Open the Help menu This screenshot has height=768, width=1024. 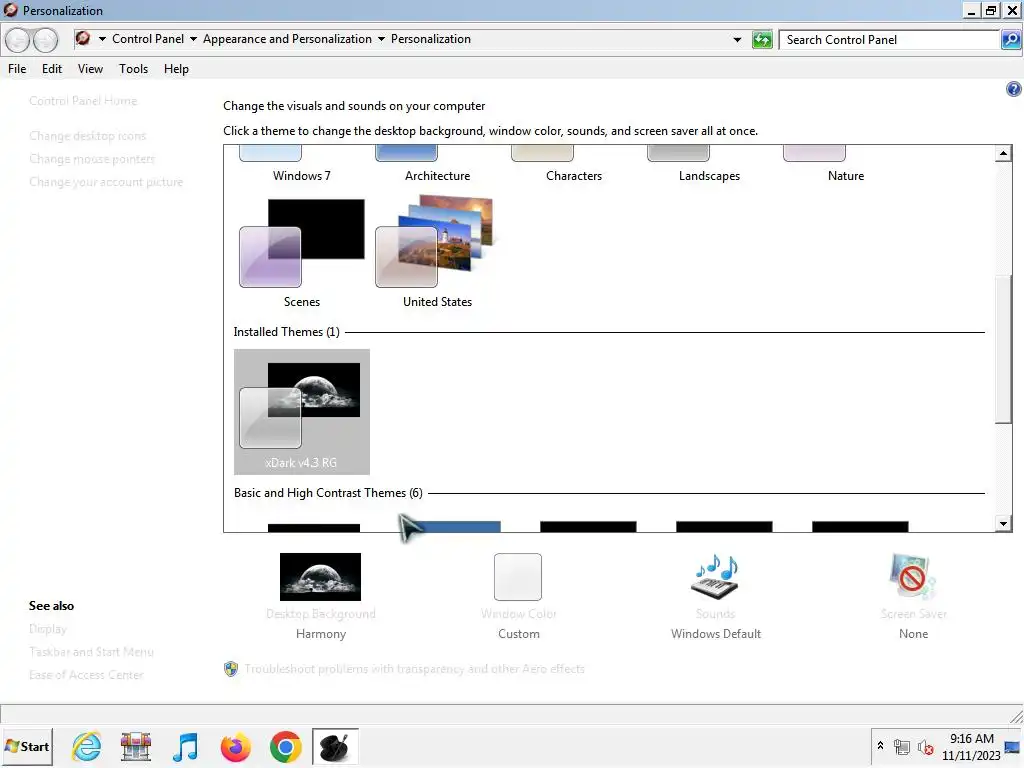[x=176, y=69]
